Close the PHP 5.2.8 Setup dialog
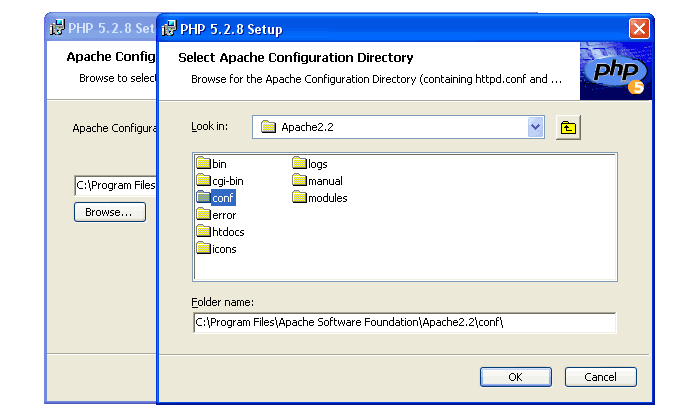The width and height of the screenshot is (700, 417). pyautogui.click(x=639, y=28)
